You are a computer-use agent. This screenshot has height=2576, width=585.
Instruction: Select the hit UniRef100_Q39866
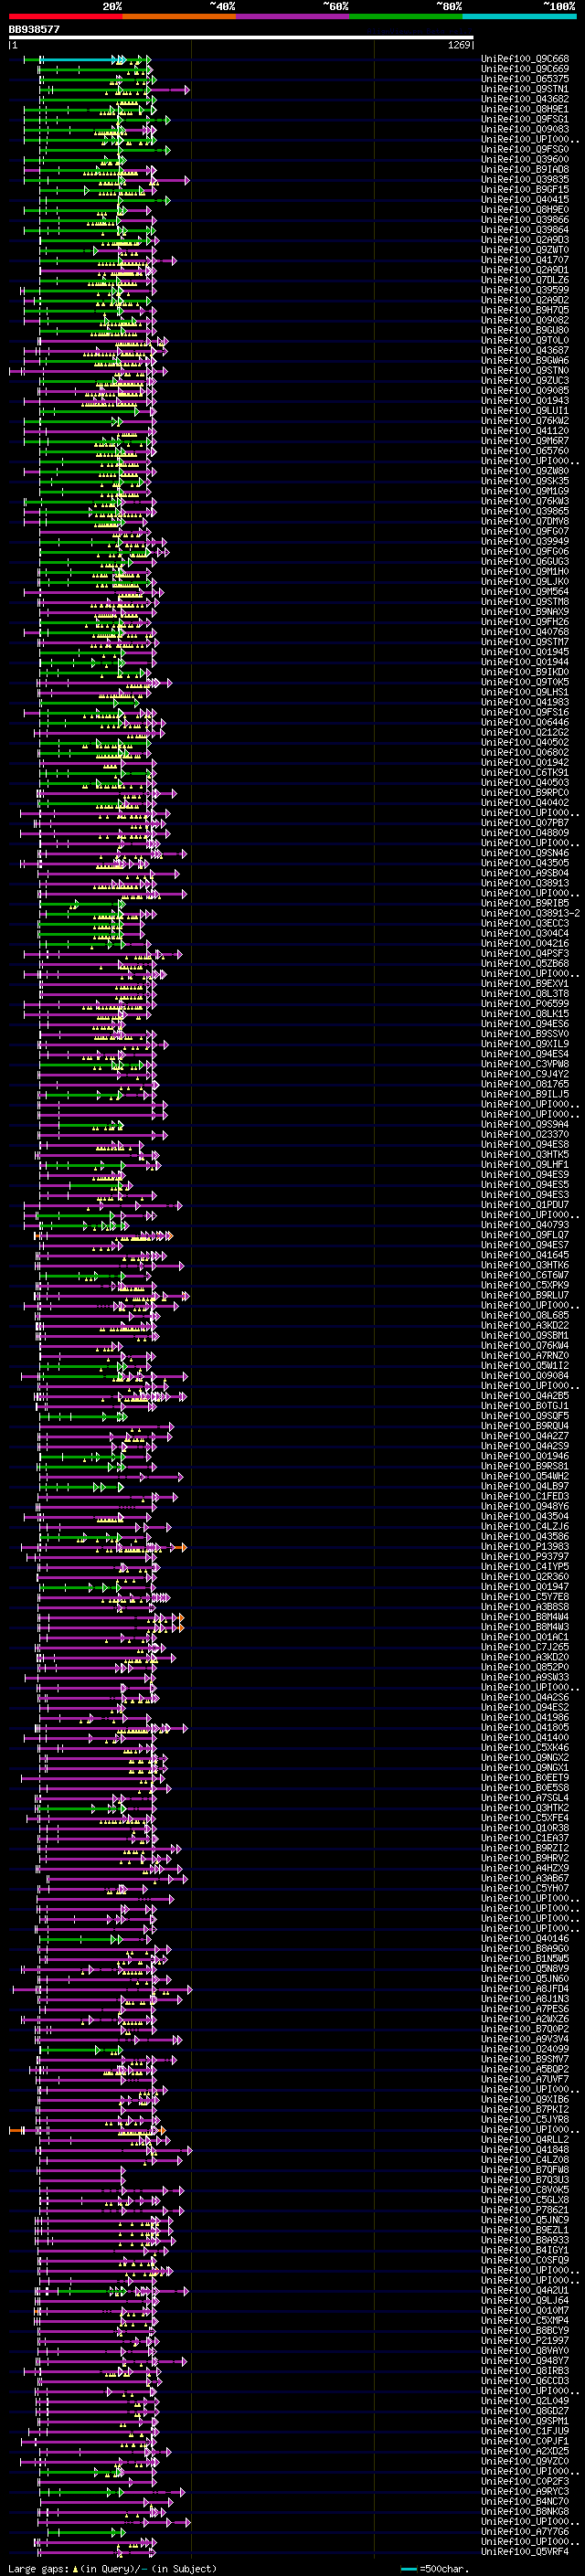[525, 220]
